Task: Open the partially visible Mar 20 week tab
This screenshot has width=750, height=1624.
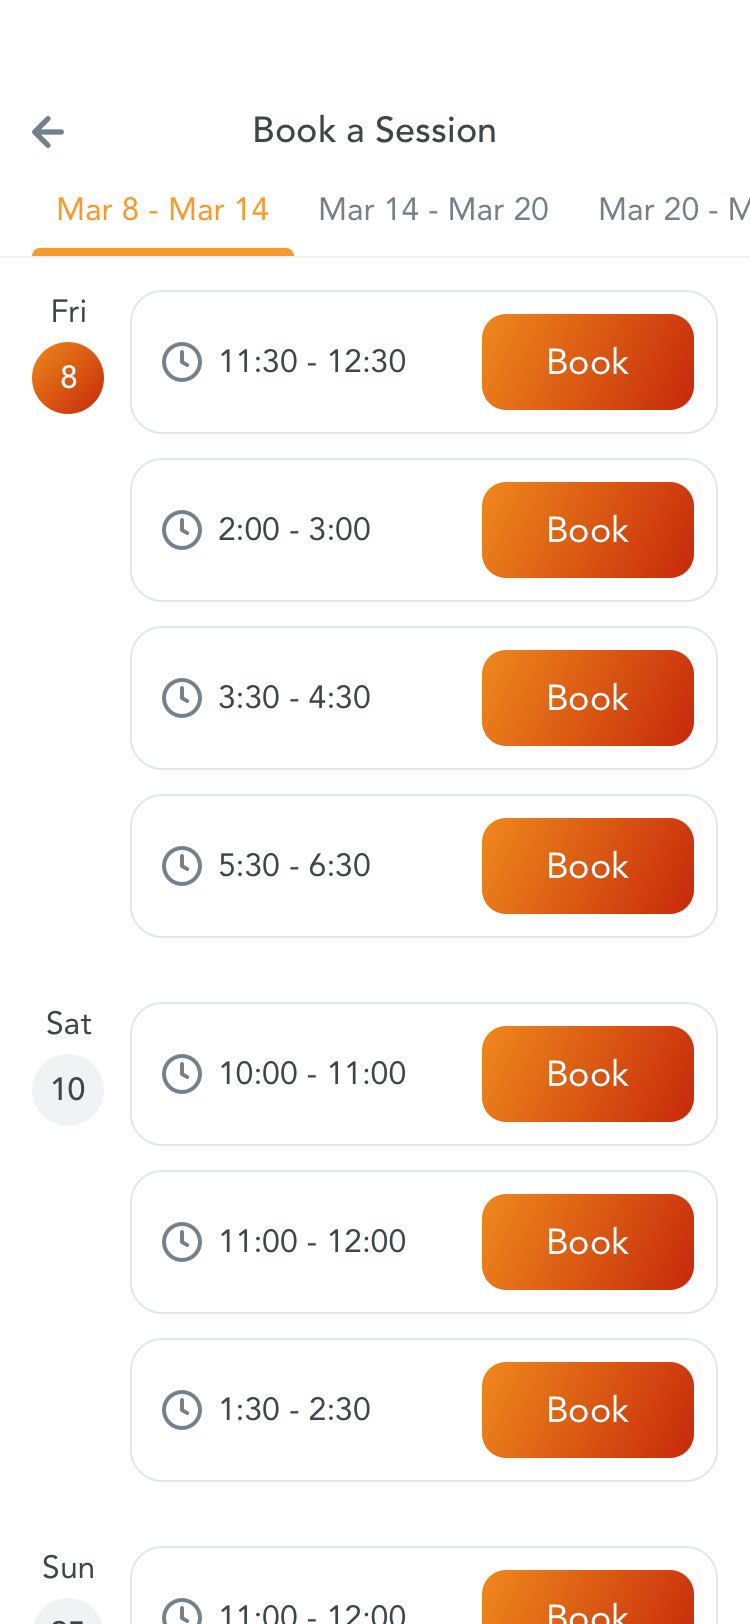Action: (x=672, y=210)
